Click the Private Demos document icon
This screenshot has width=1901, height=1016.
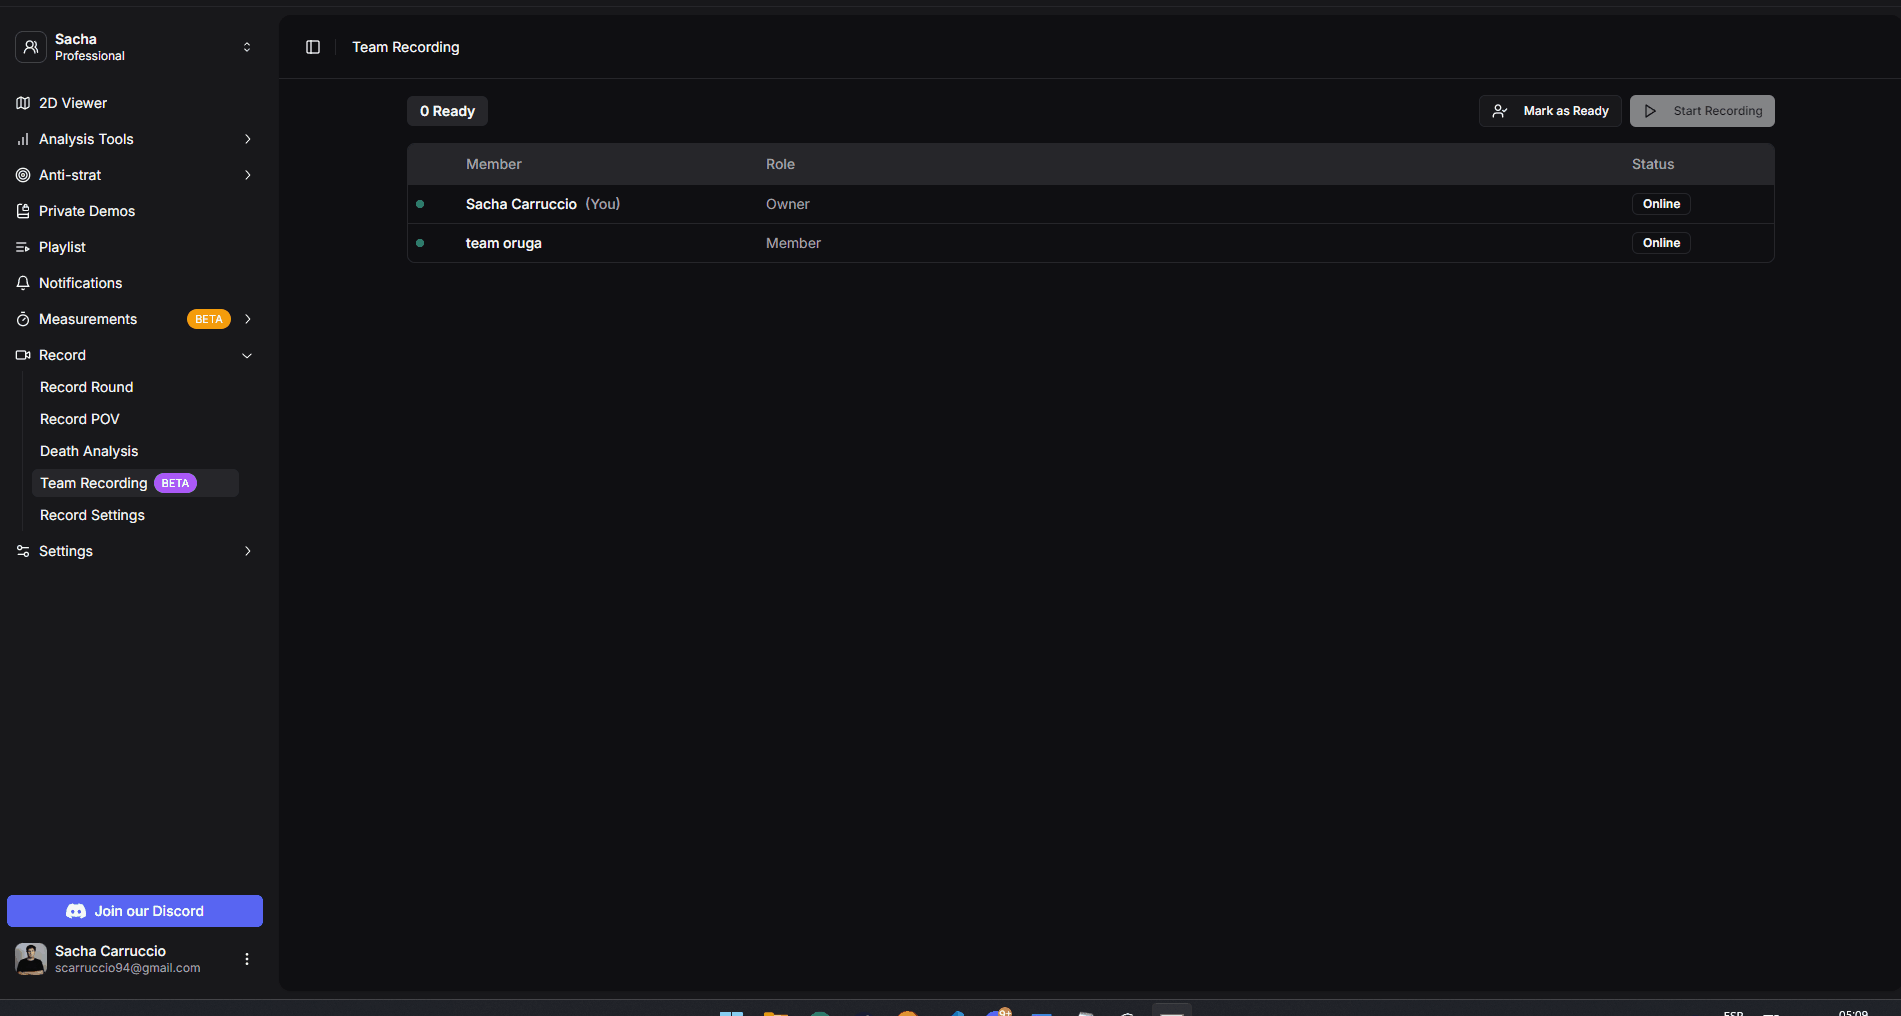[x=23, y=211]
